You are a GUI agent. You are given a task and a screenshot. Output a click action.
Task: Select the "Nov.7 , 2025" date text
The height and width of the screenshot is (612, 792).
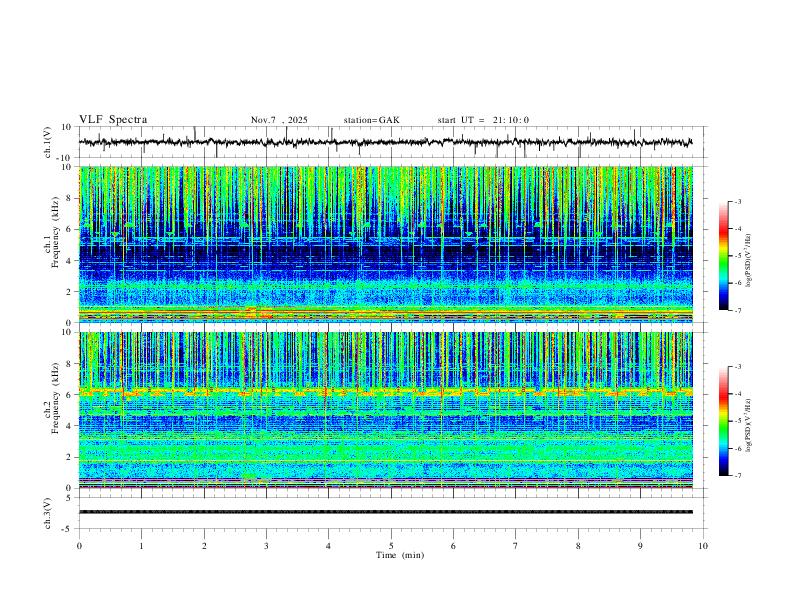pos(279,120)
